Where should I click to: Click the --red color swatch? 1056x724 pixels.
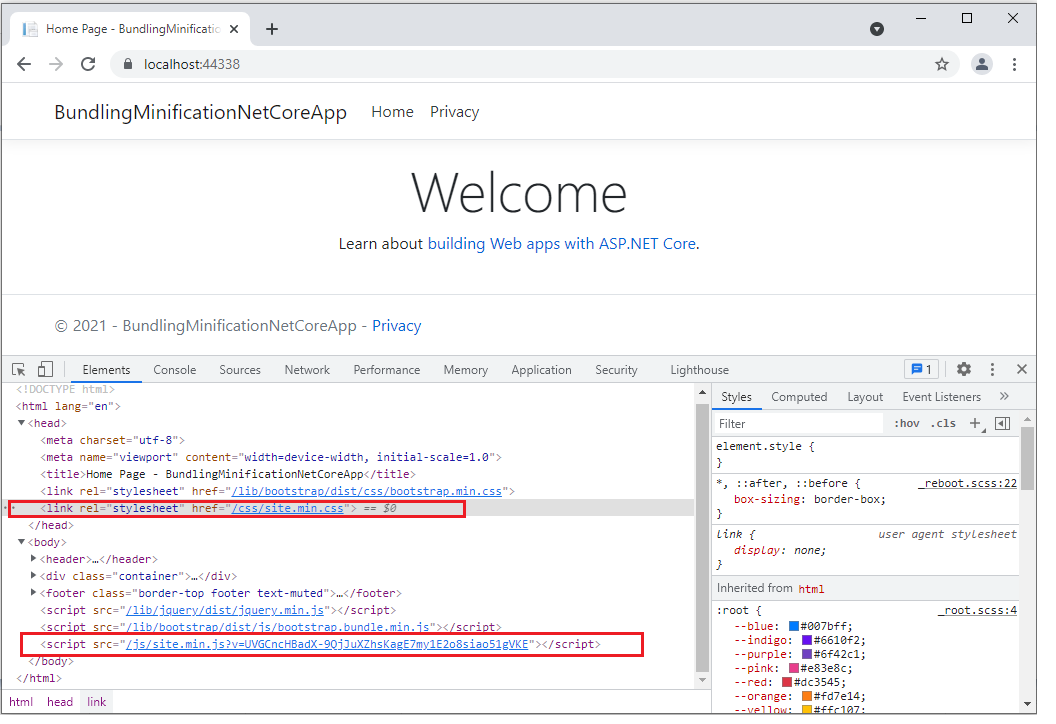click(787, 682)
